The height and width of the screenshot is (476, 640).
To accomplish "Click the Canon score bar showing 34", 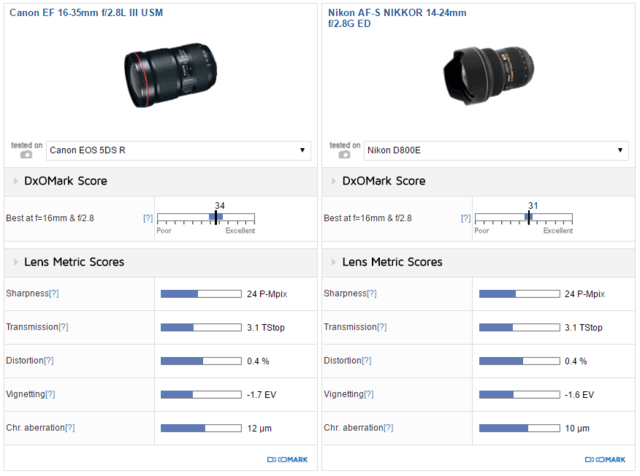I will coord(206,218).
